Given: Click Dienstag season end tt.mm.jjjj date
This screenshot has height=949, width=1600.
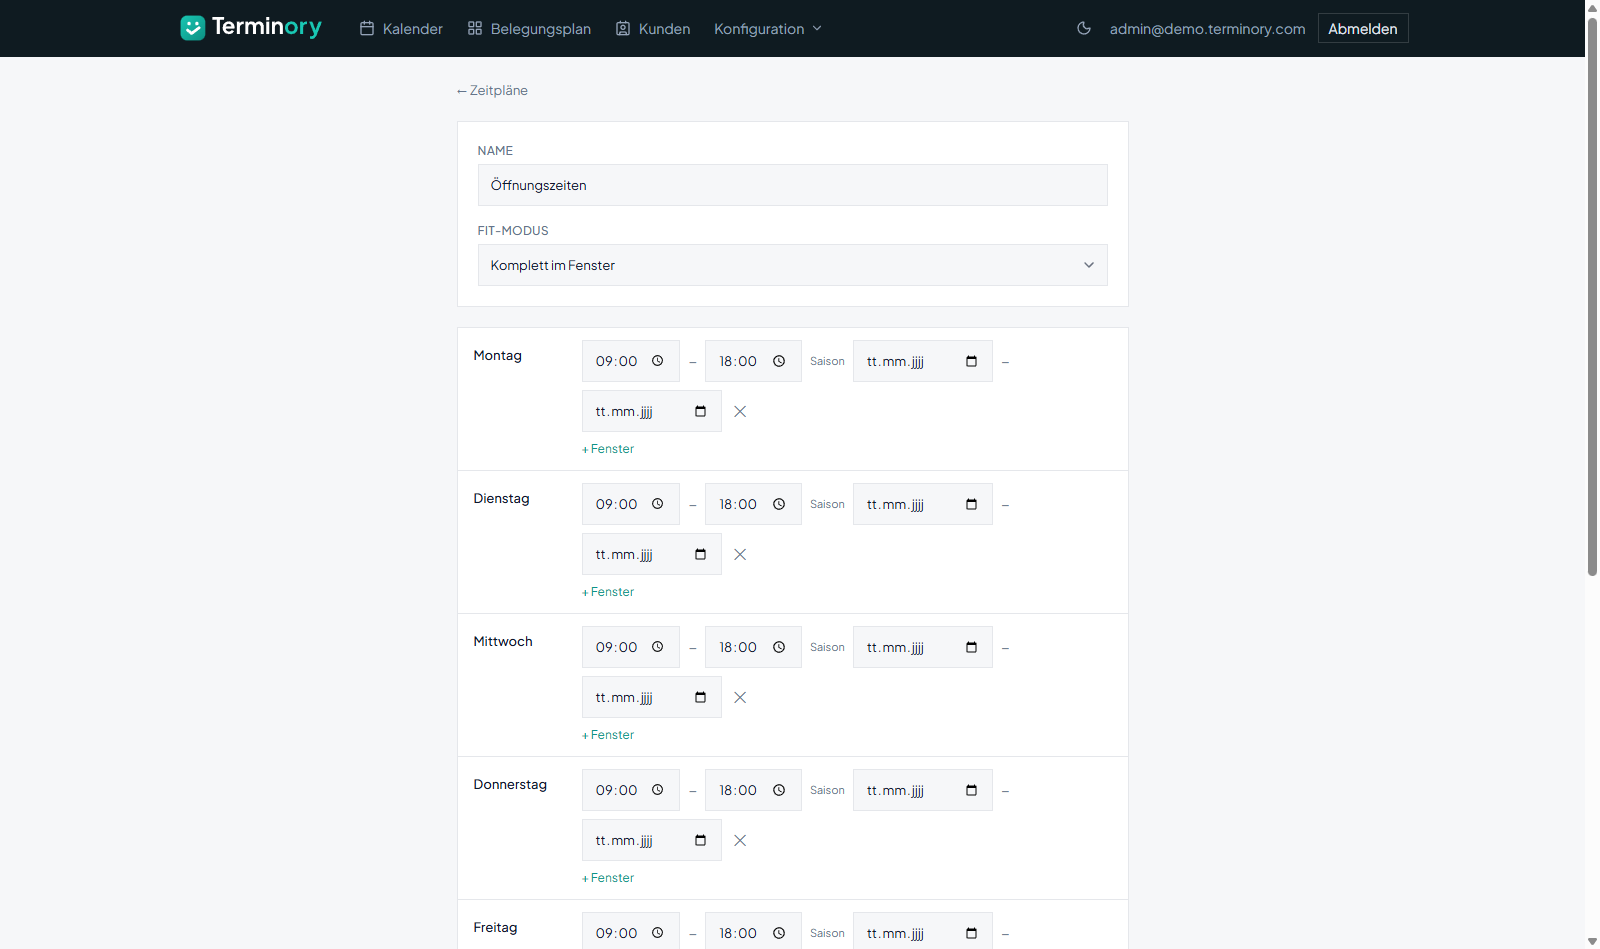Looking at the screenshot, I should (624, 554).
